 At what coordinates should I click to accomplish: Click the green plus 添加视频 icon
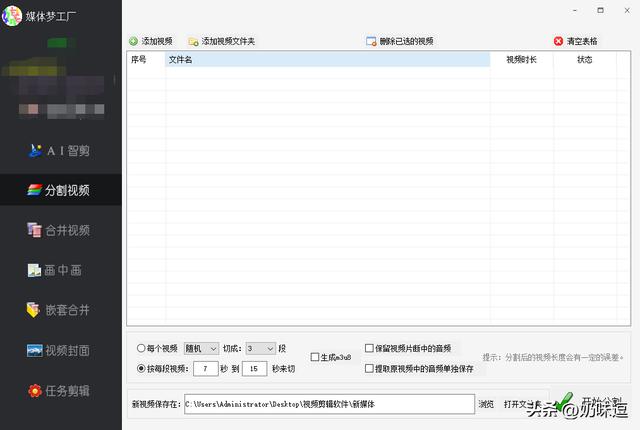pos(133,41)
